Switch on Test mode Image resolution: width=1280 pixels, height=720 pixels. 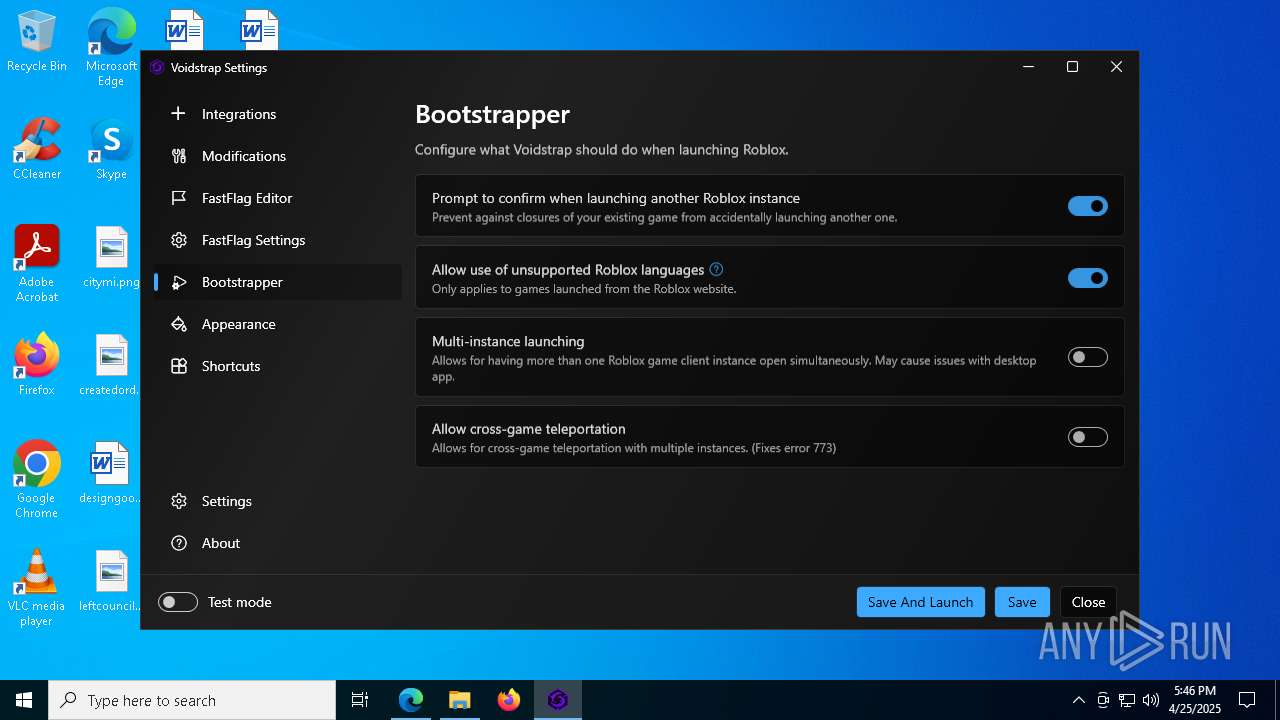point(178,602)
